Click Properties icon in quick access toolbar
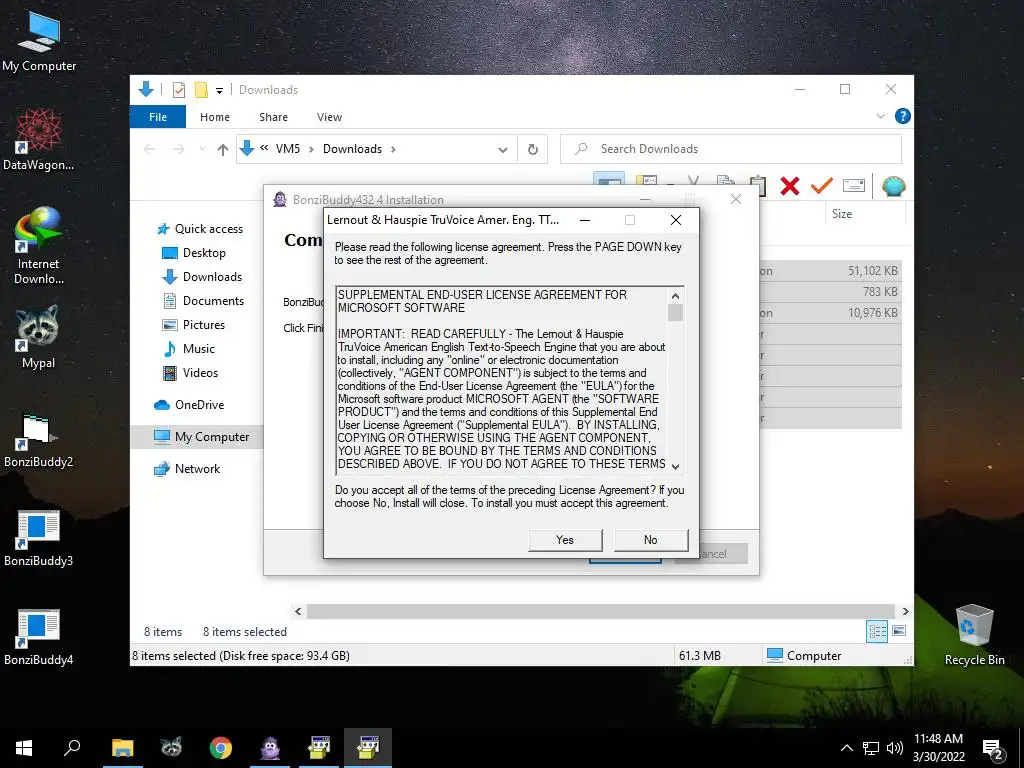 click(178, 89)
